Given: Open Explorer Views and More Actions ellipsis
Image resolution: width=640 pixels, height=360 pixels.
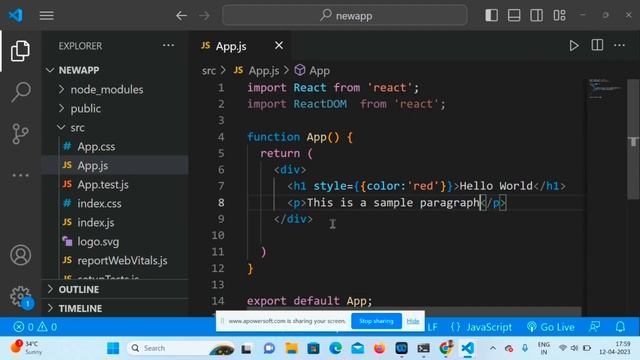Looking at the screenshot, I should (x=168, y=45).
